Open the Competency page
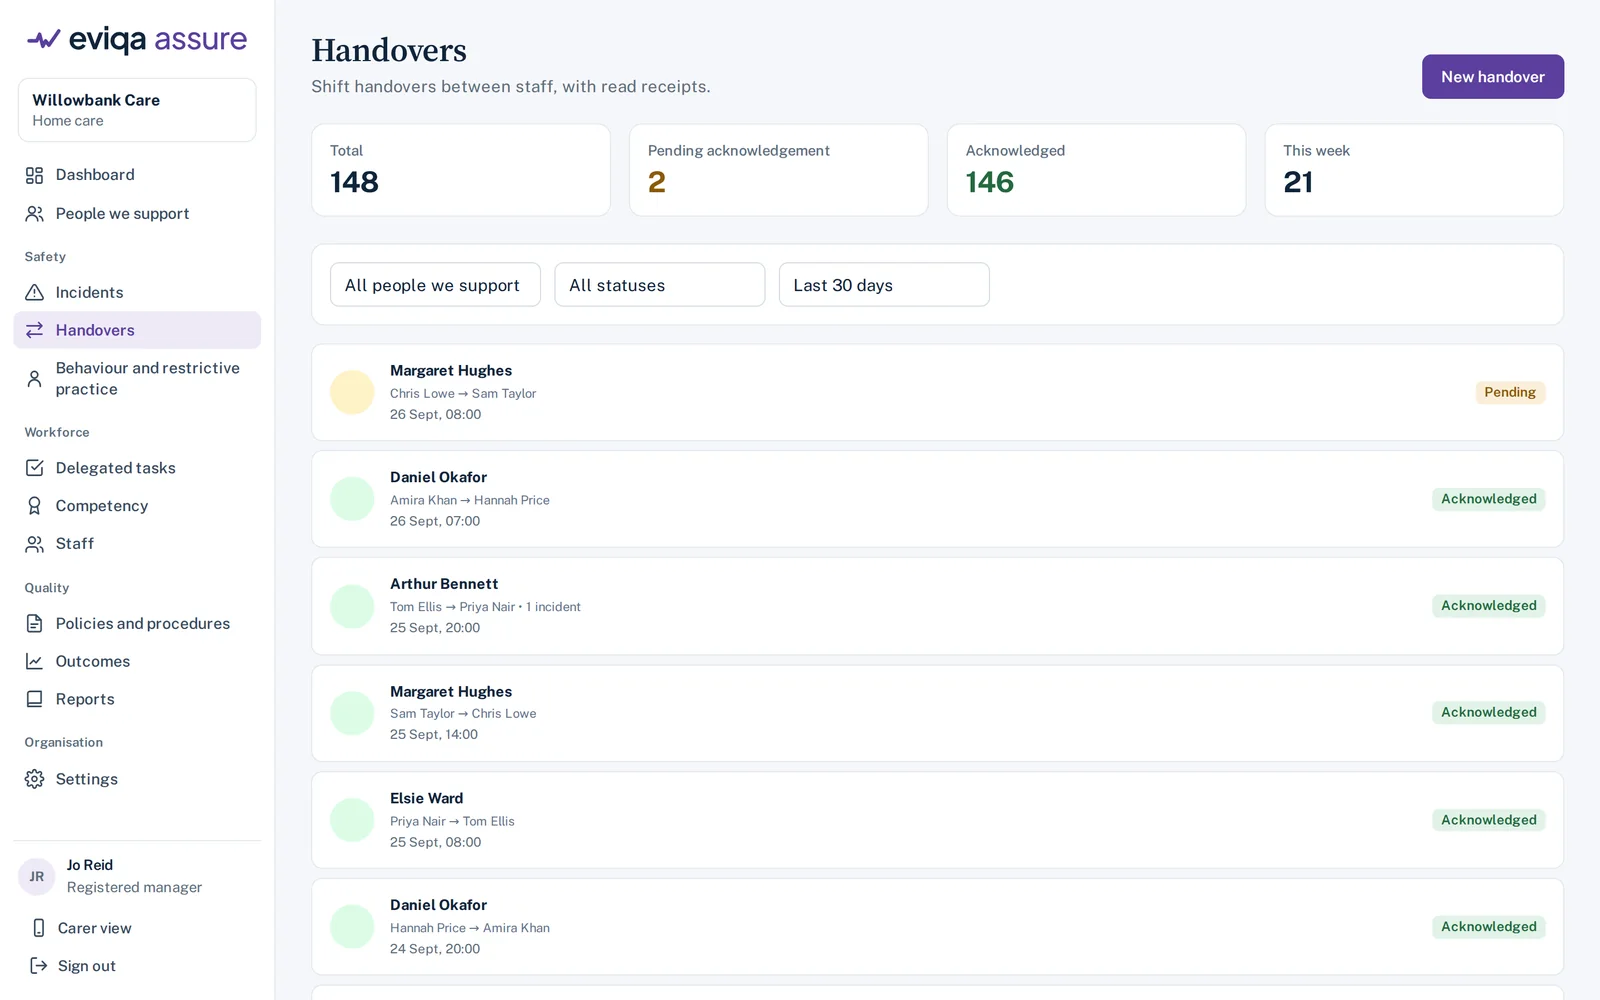 tap(137, 506)
